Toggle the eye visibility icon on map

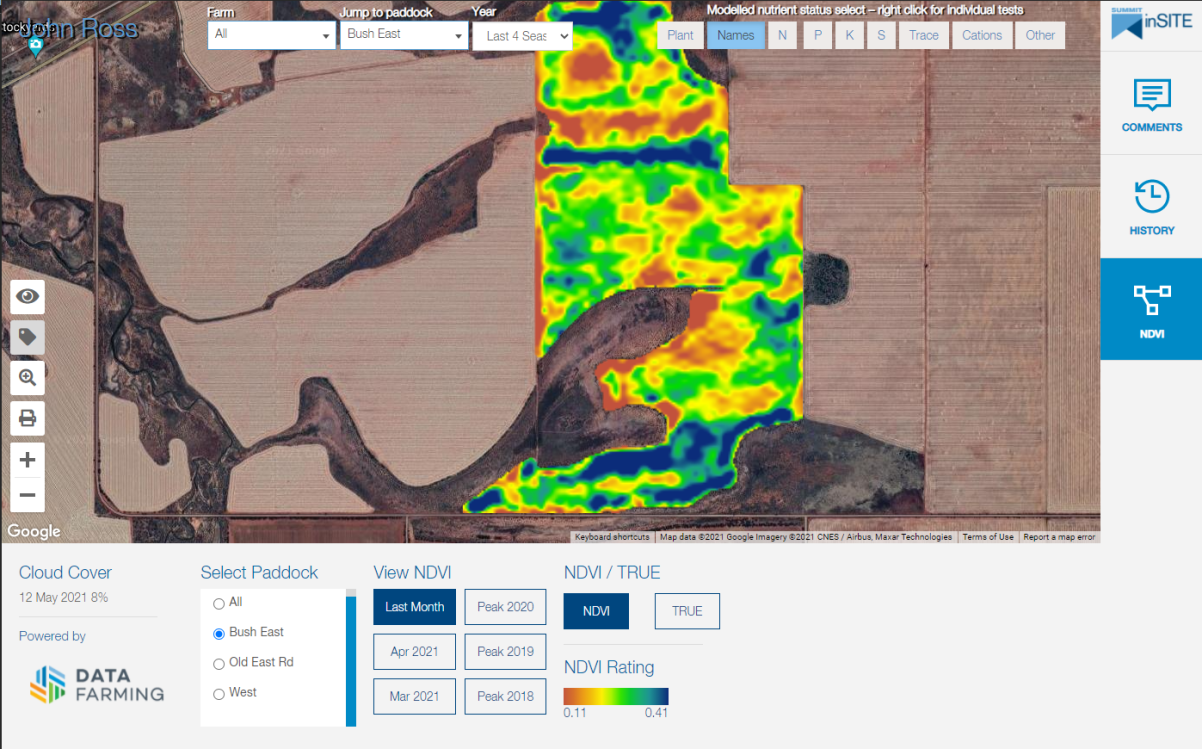click(28, 297)
